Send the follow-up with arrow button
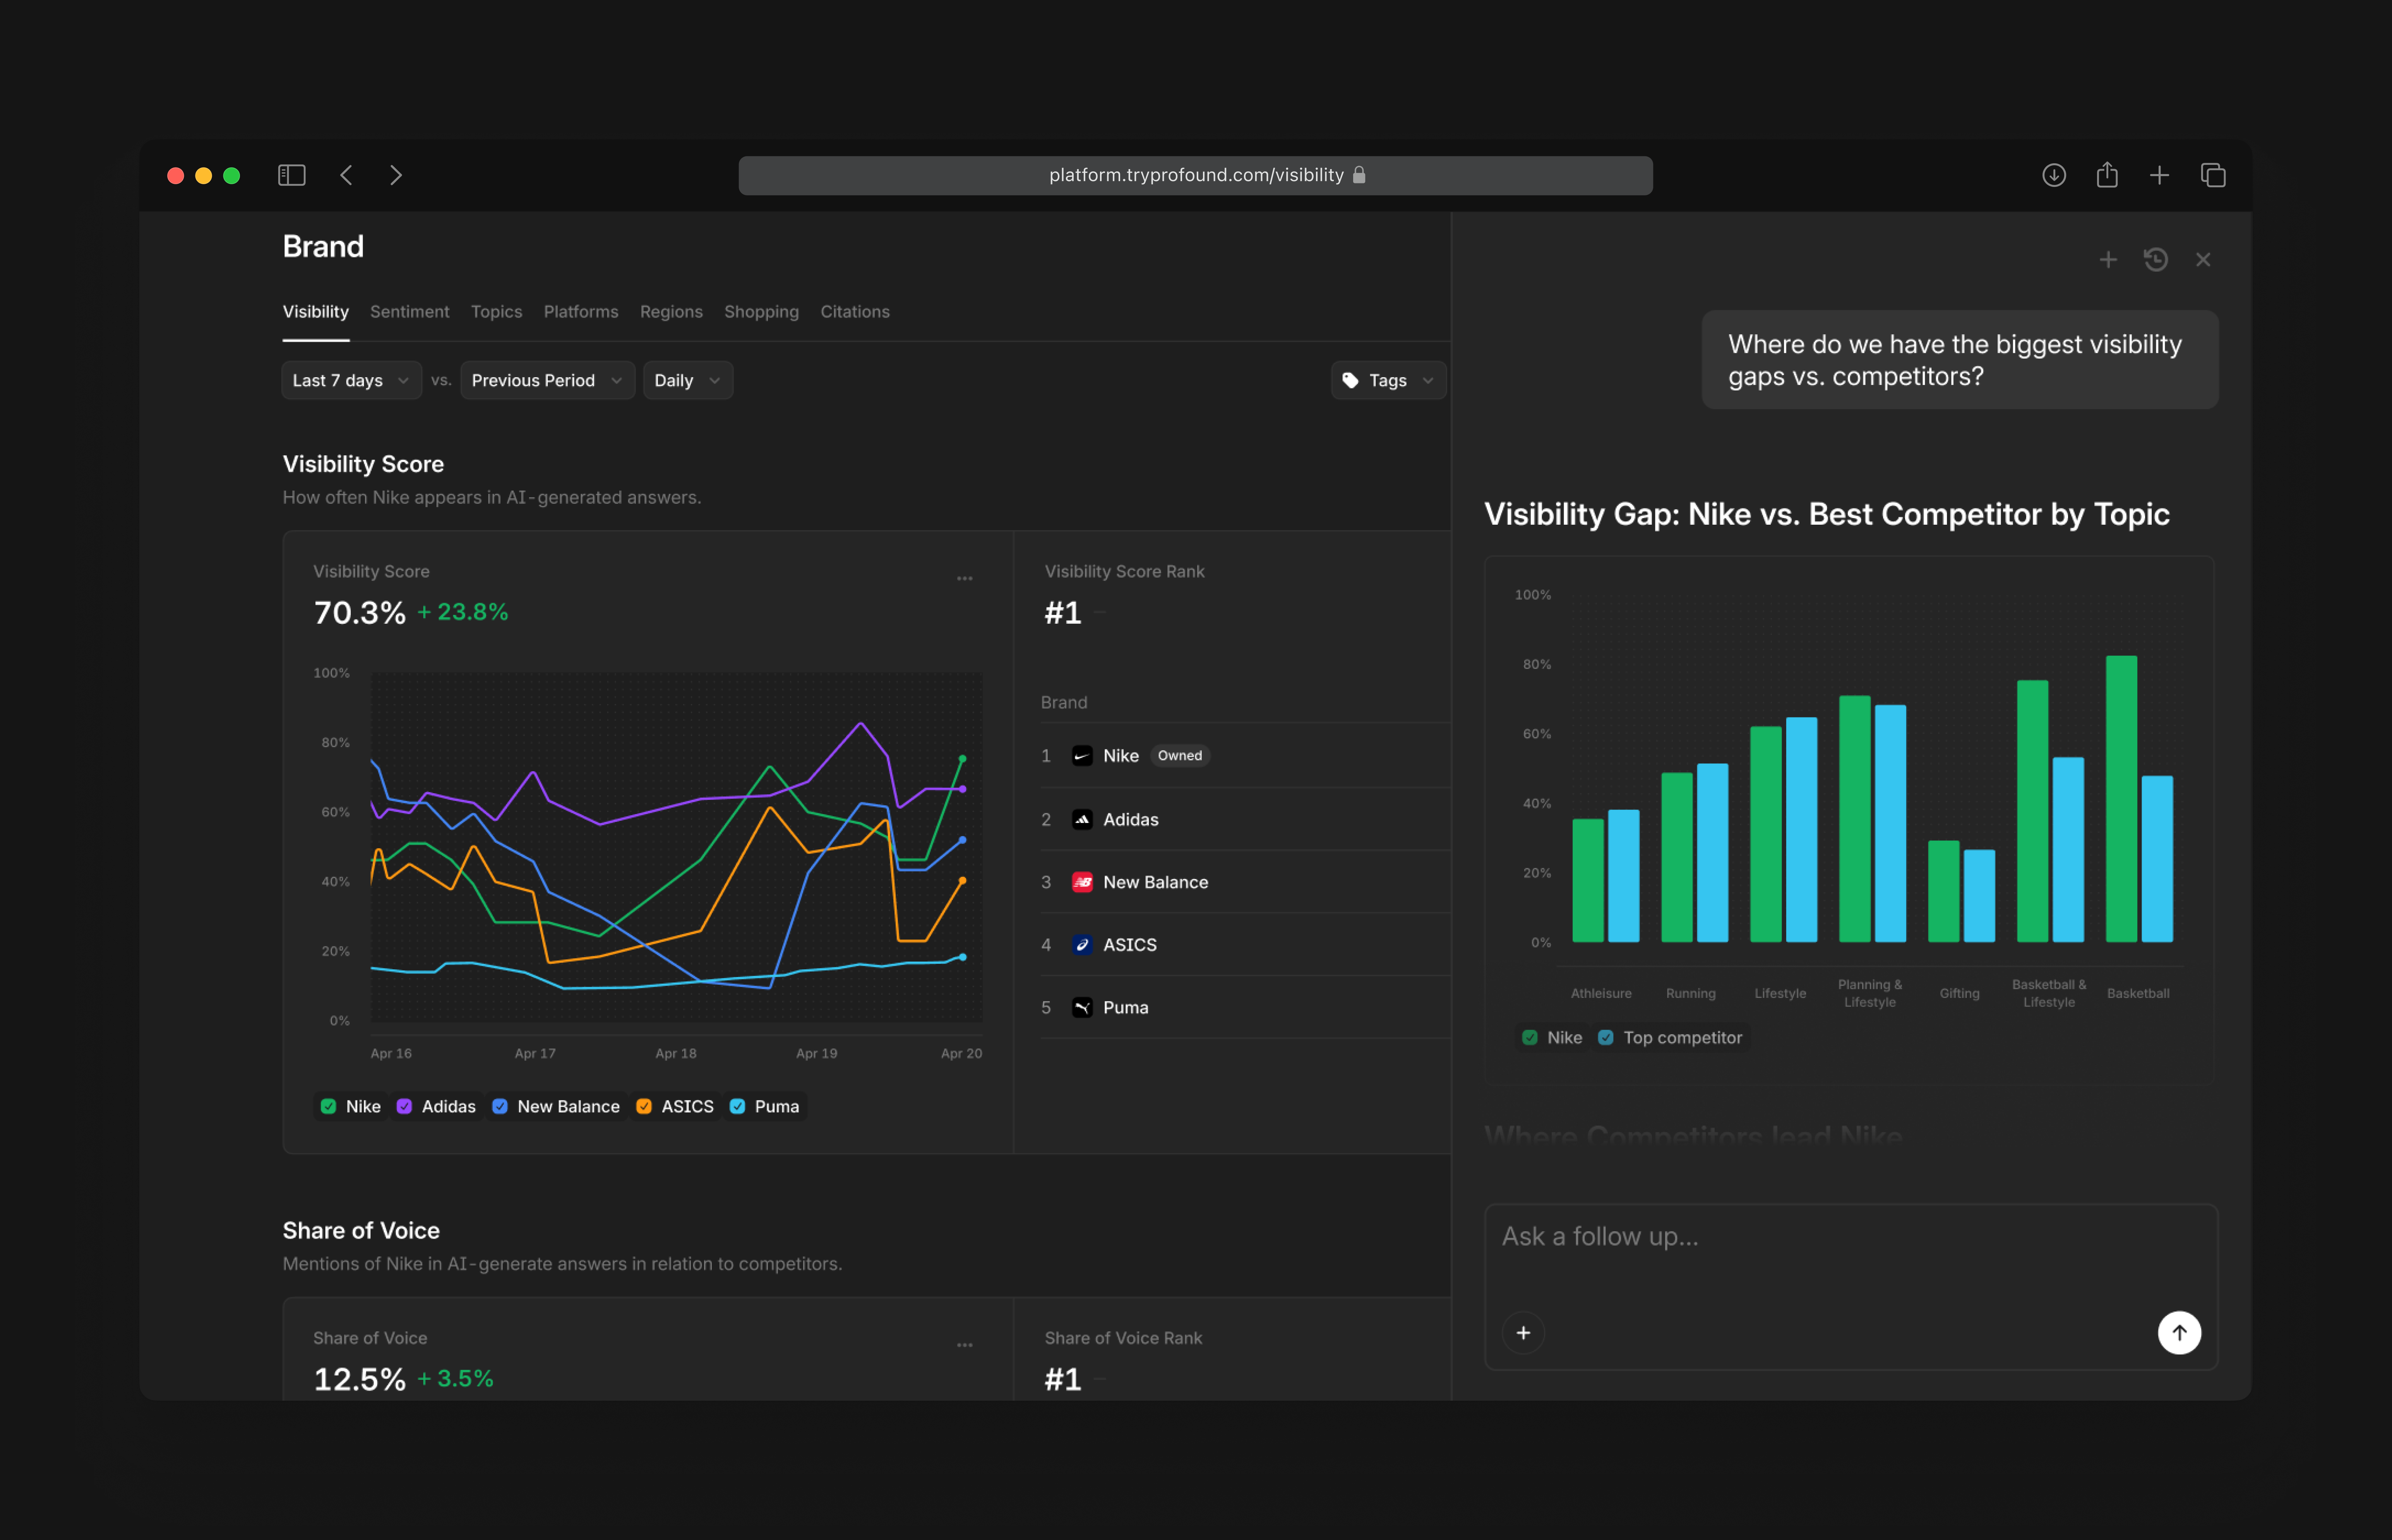This screenshot has width=2392, height=1540. [2179, 1333]
